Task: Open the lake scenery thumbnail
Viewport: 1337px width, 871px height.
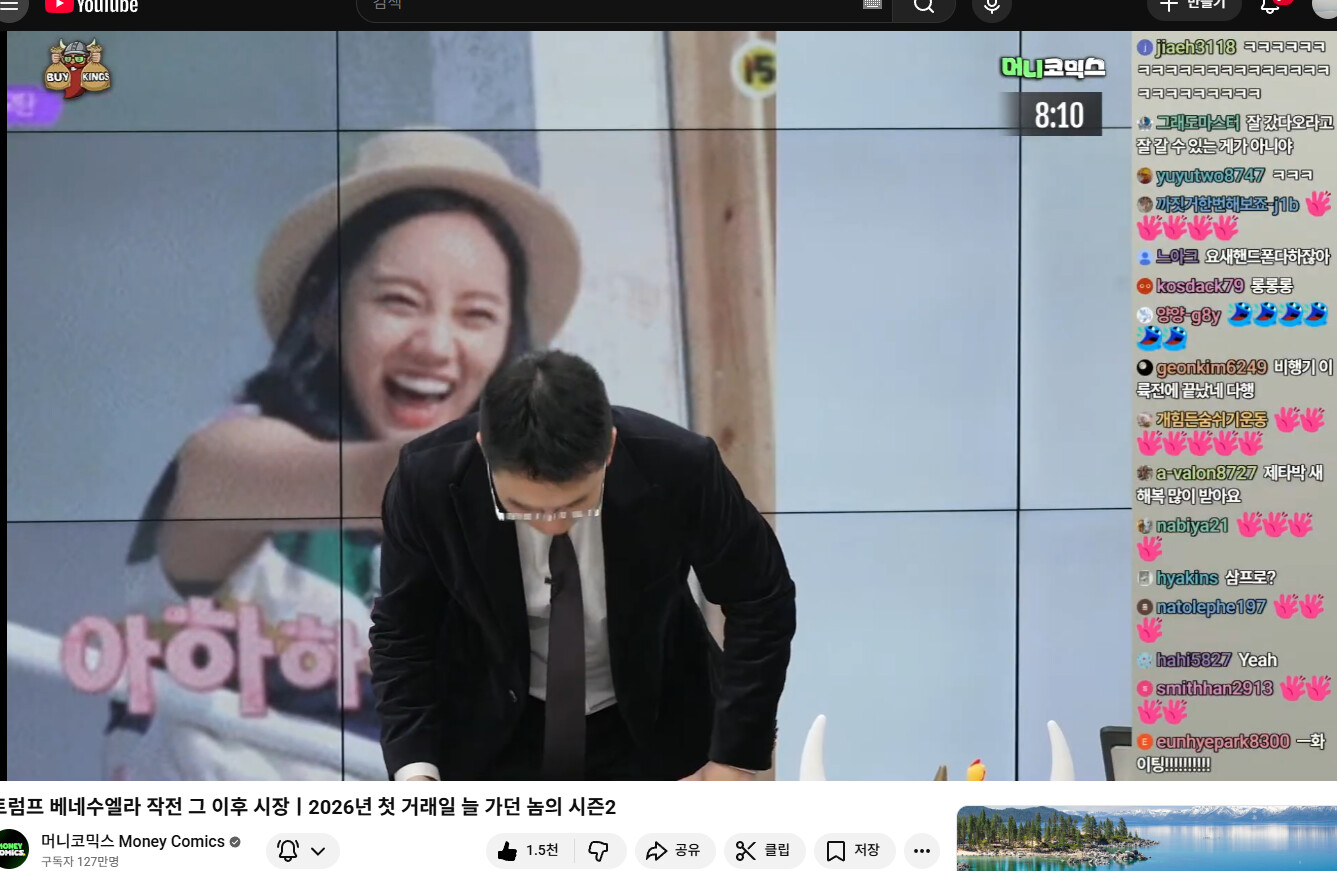Action: (1147, 838)
